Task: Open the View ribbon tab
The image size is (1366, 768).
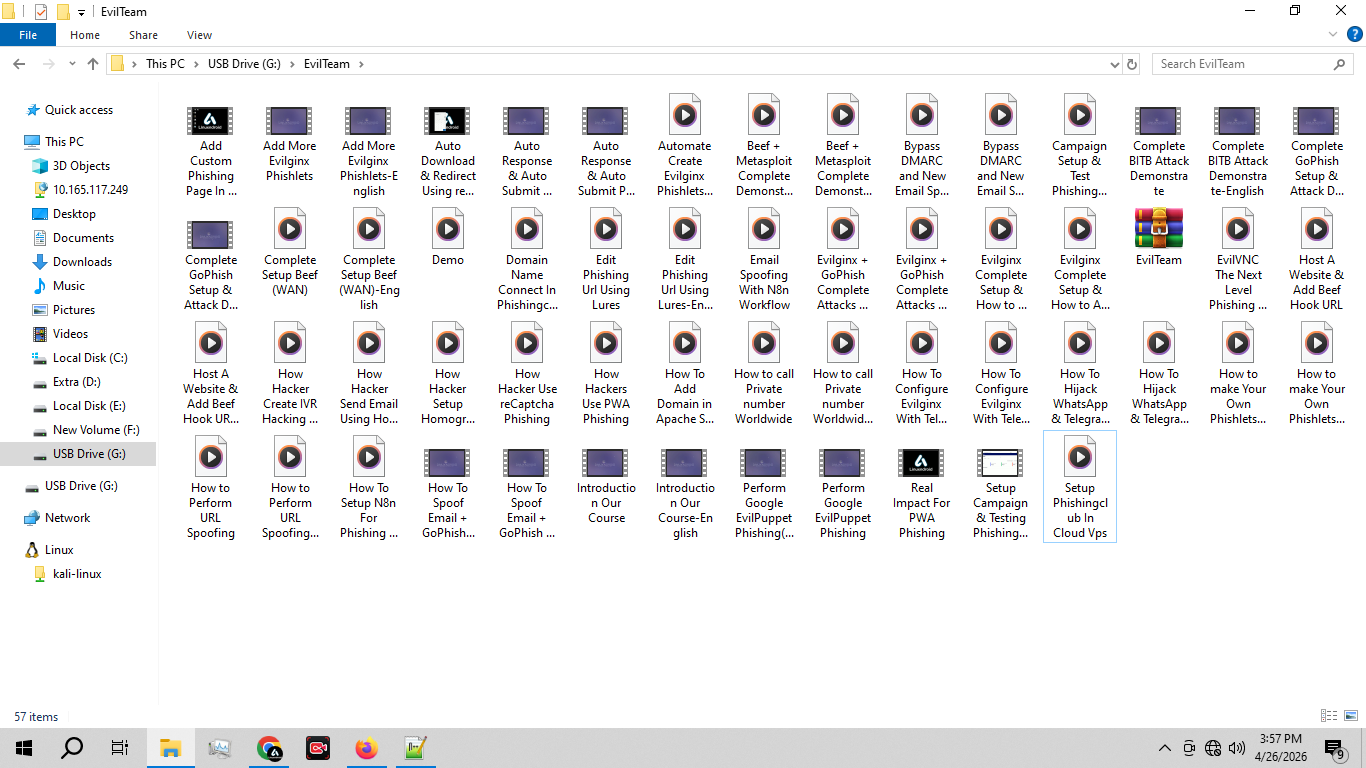Action: (199, 35)
